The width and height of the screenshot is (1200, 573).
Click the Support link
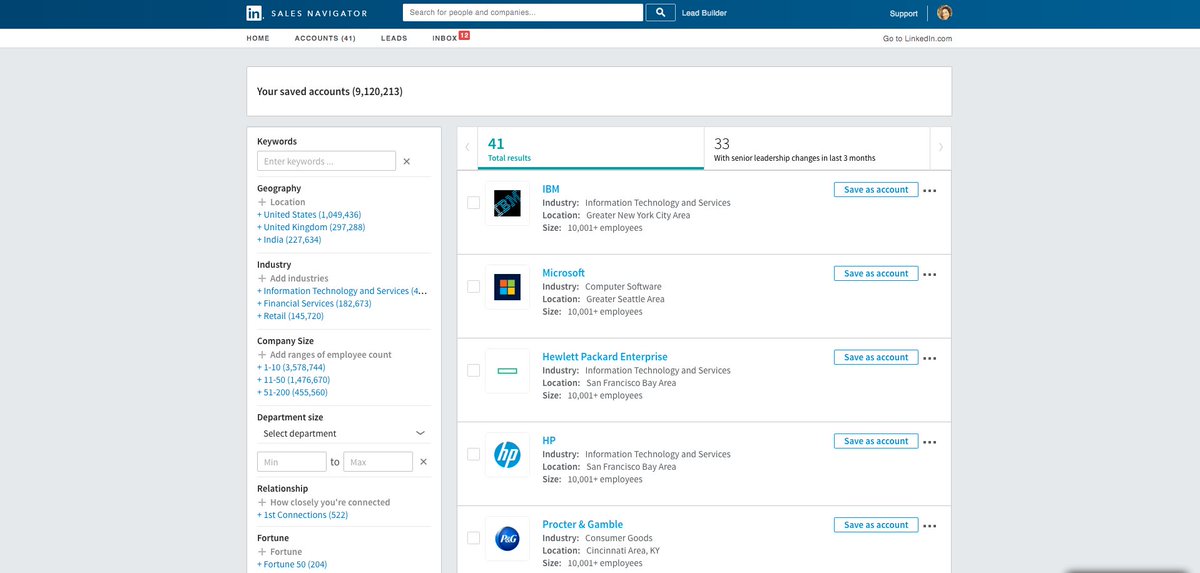(x=904, y=13)
